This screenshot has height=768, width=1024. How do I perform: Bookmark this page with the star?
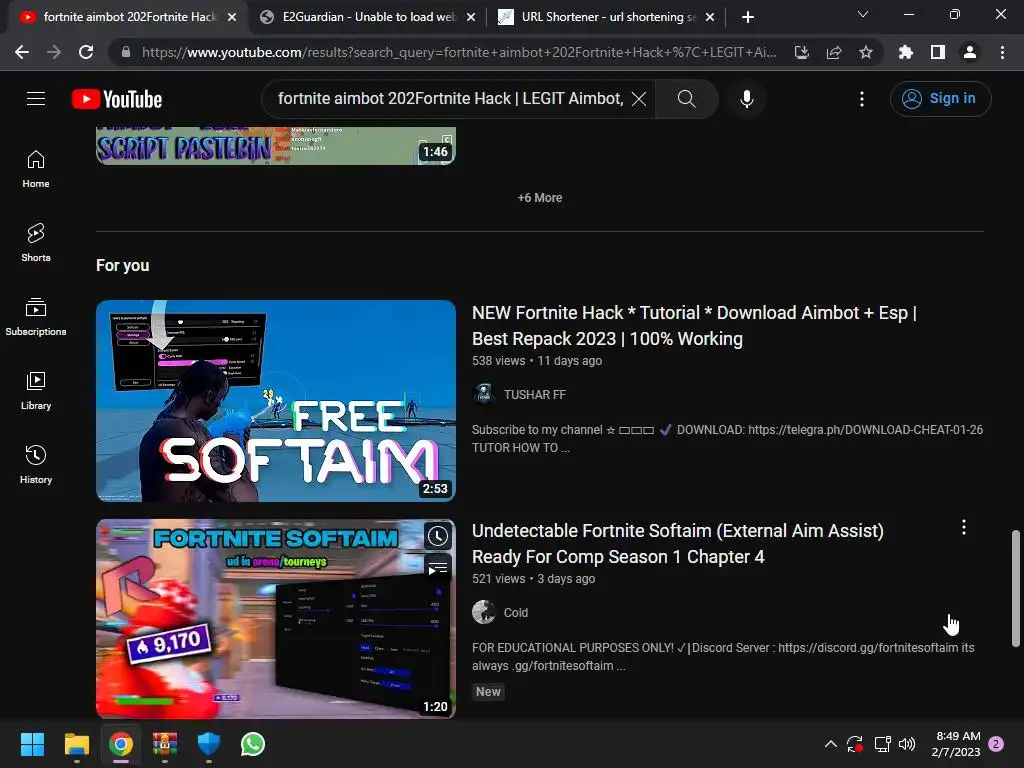click(866, 52)
